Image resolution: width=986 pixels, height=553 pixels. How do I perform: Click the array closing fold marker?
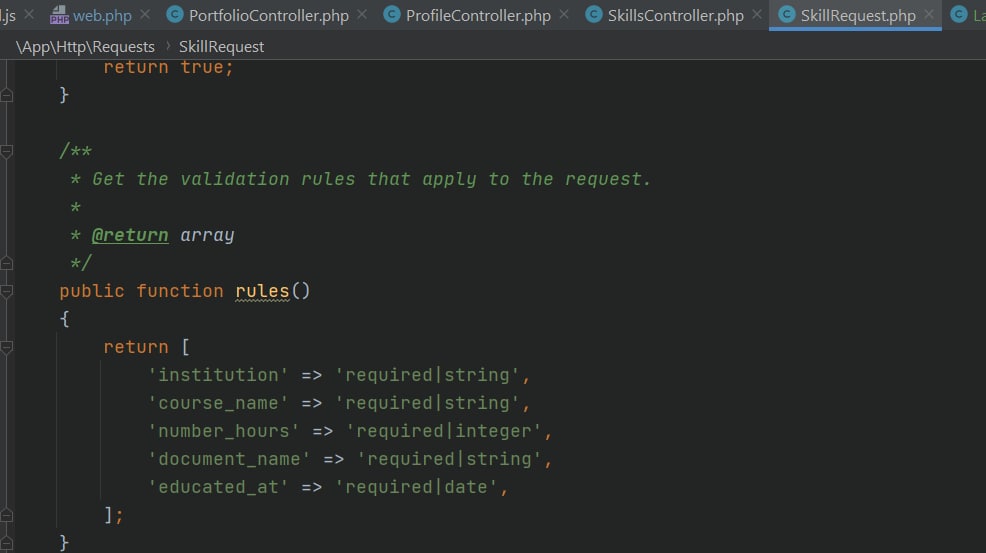[7, 515]
